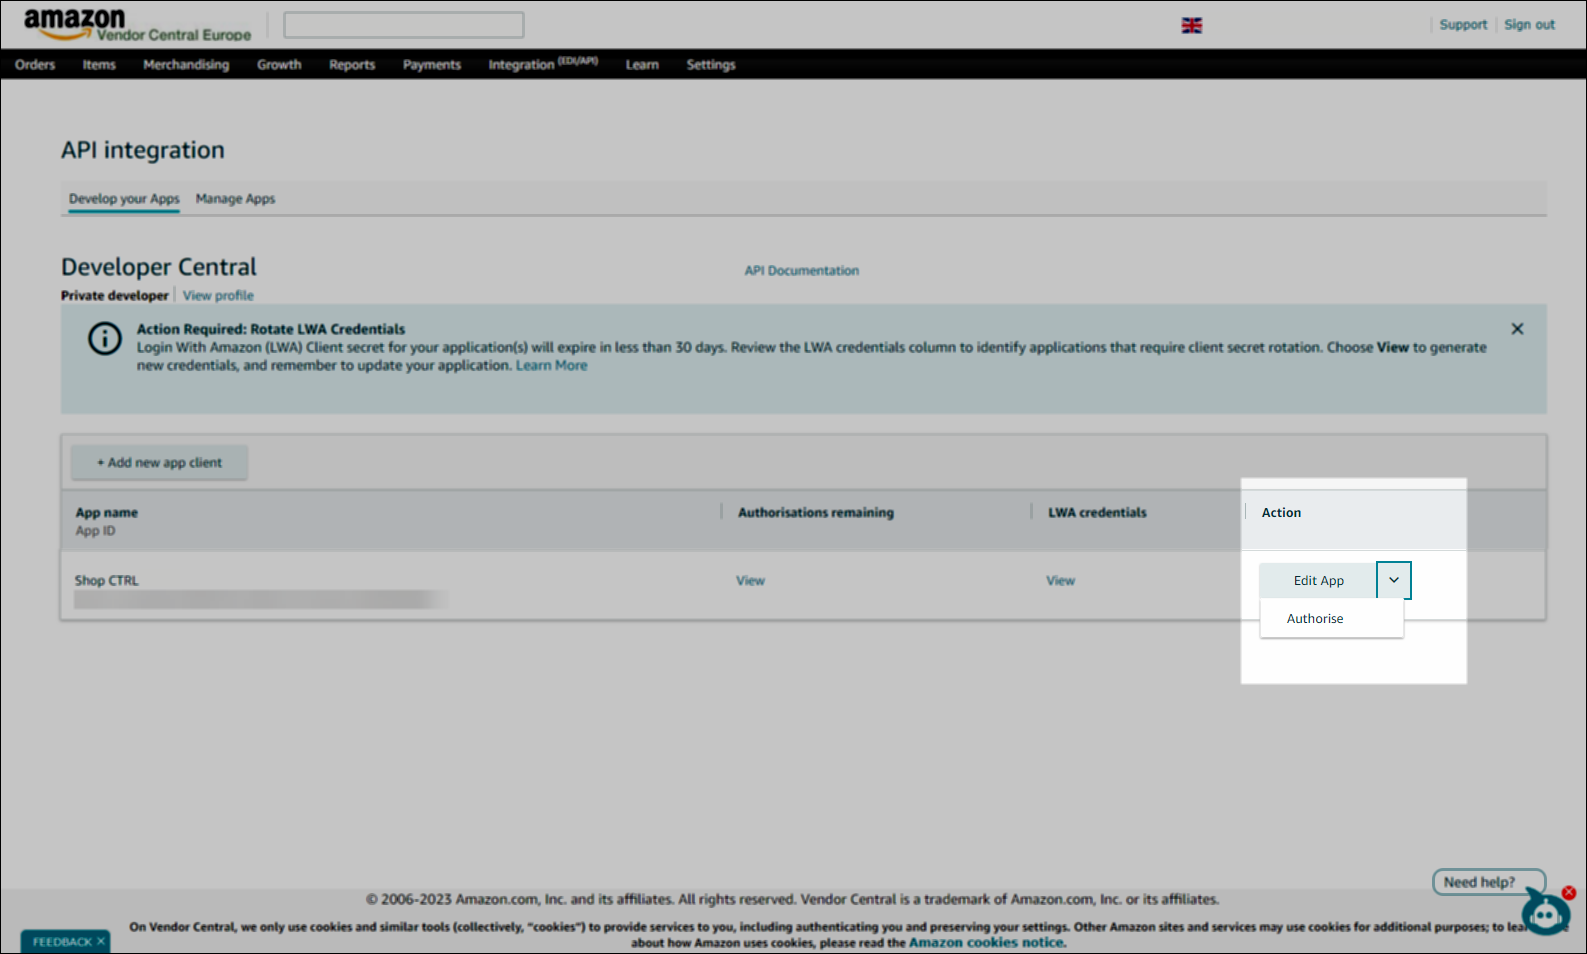
Task: Open the UK flag language selector
Action: (1191, 25)
